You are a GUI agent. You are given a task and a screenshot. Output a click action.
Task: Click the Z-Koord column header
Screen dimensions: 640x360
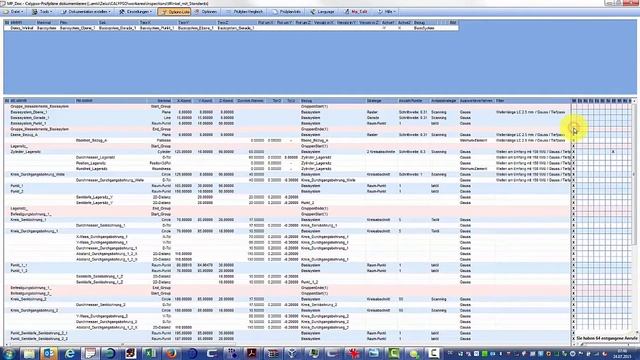point(226,100)
